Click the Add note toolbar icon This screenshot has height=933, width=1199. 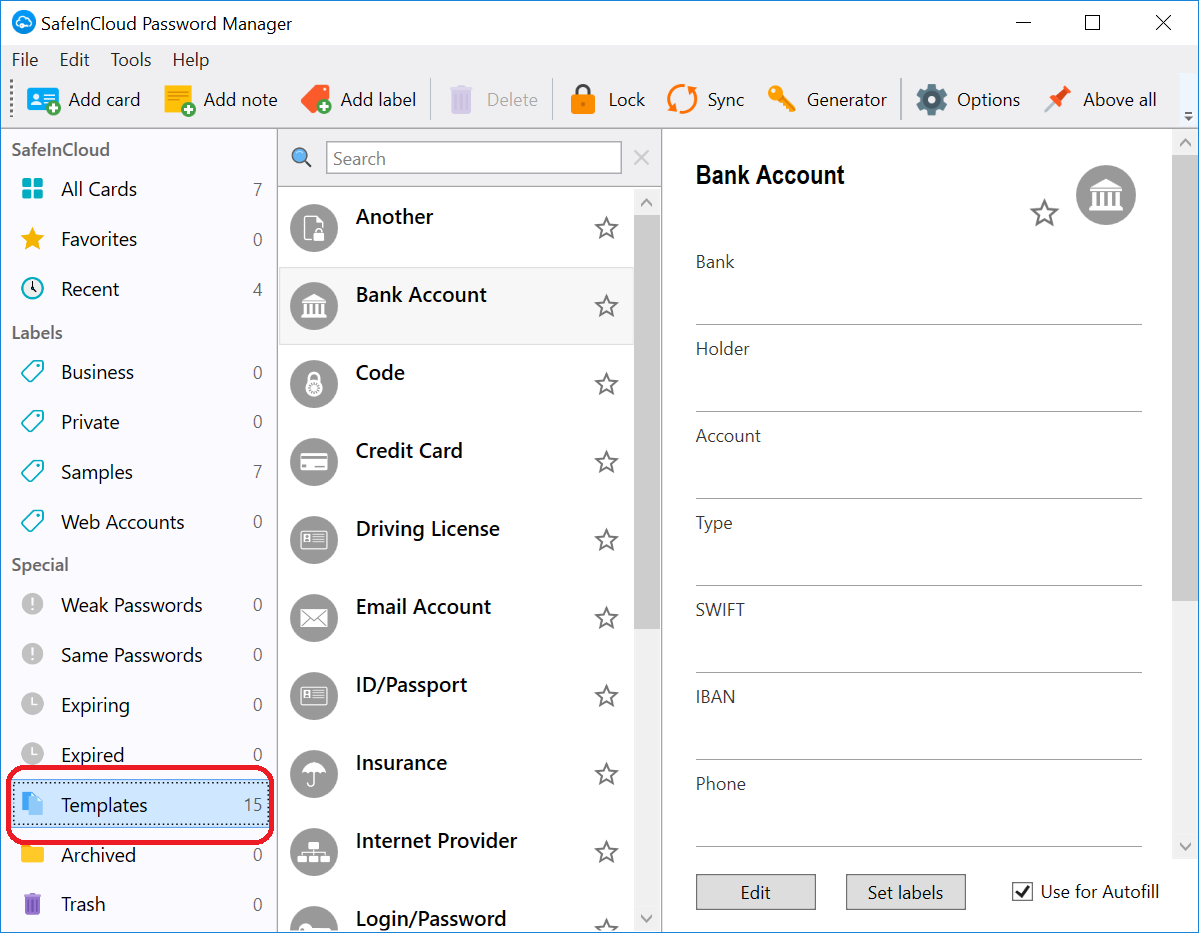click(180, 100)
